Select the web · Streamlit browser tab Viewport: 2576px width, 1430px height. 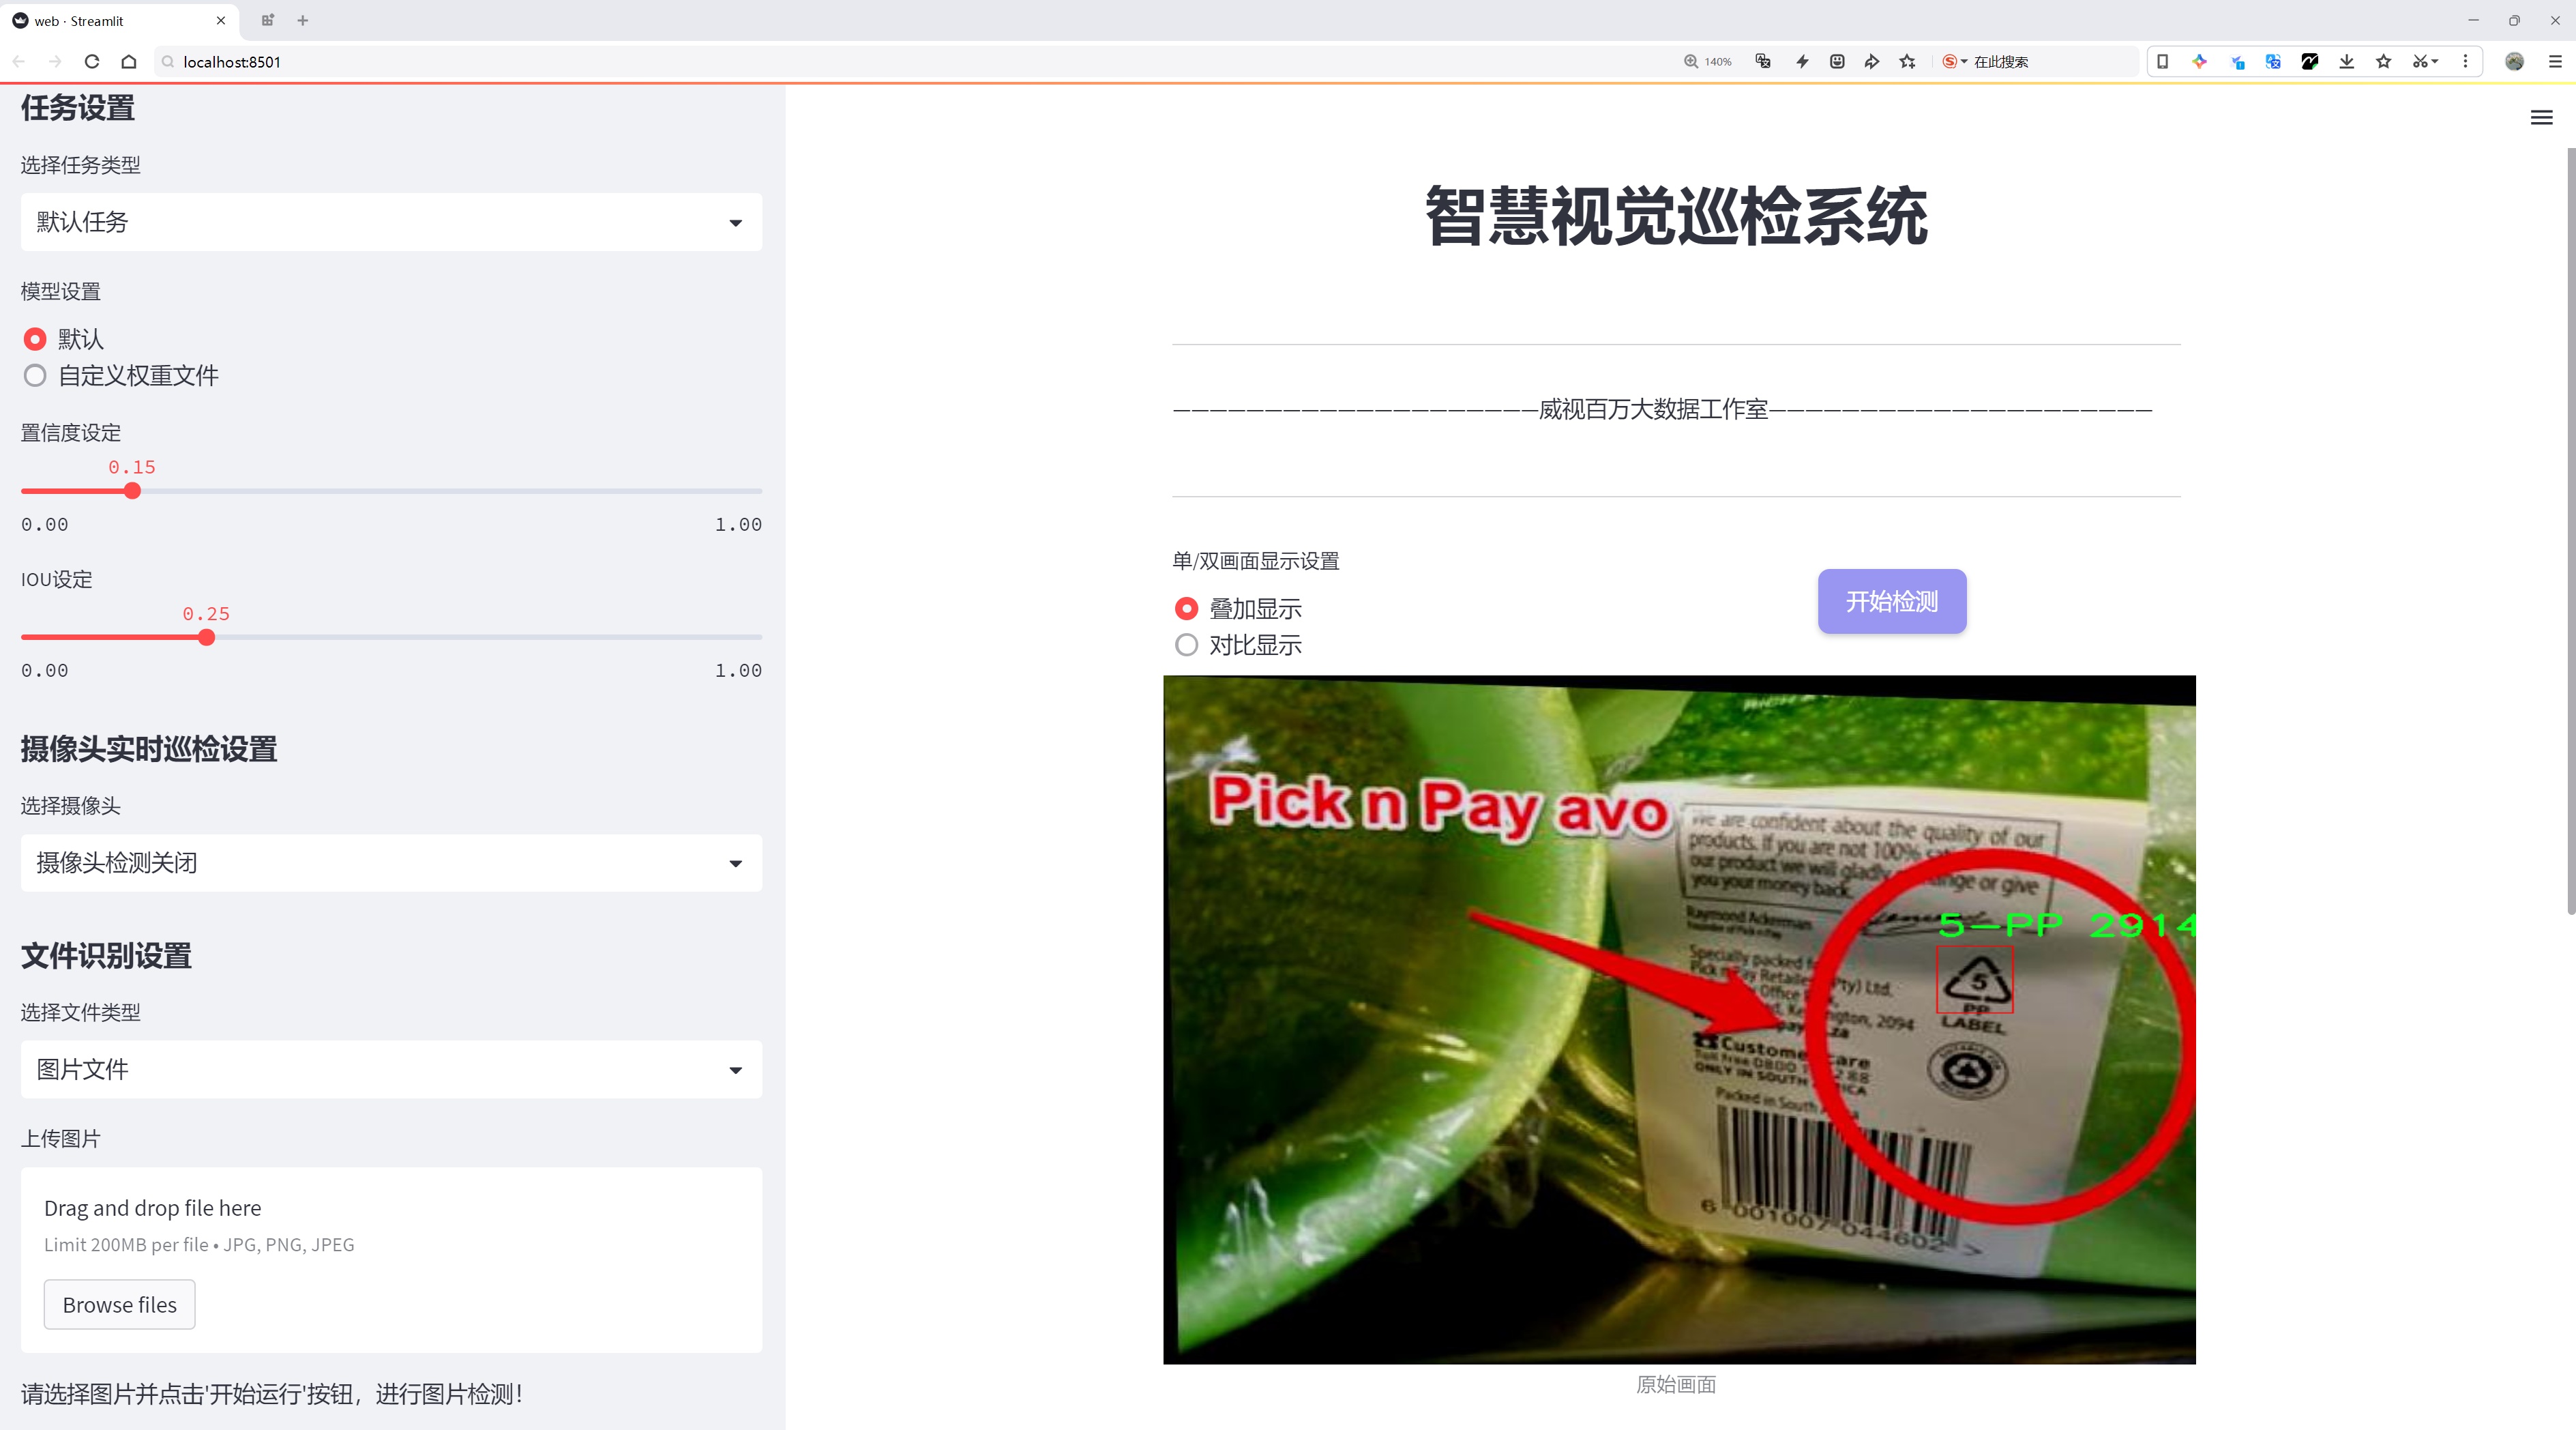coord(120,20)
